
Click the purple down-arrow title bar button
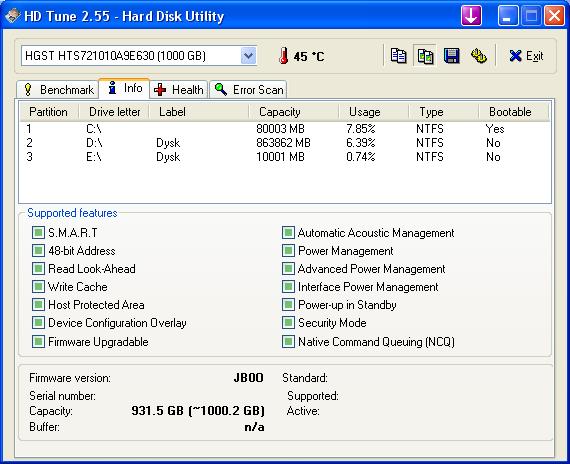coord(471,16)
